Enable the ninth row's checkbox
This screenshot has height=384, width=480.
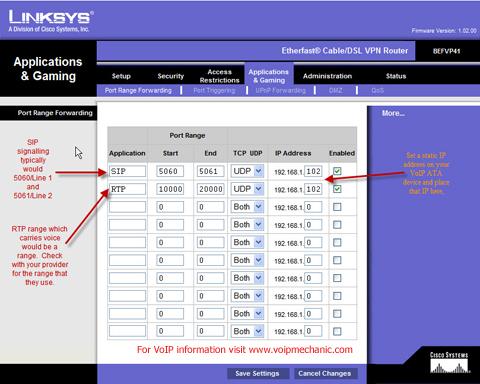(337, 314)
